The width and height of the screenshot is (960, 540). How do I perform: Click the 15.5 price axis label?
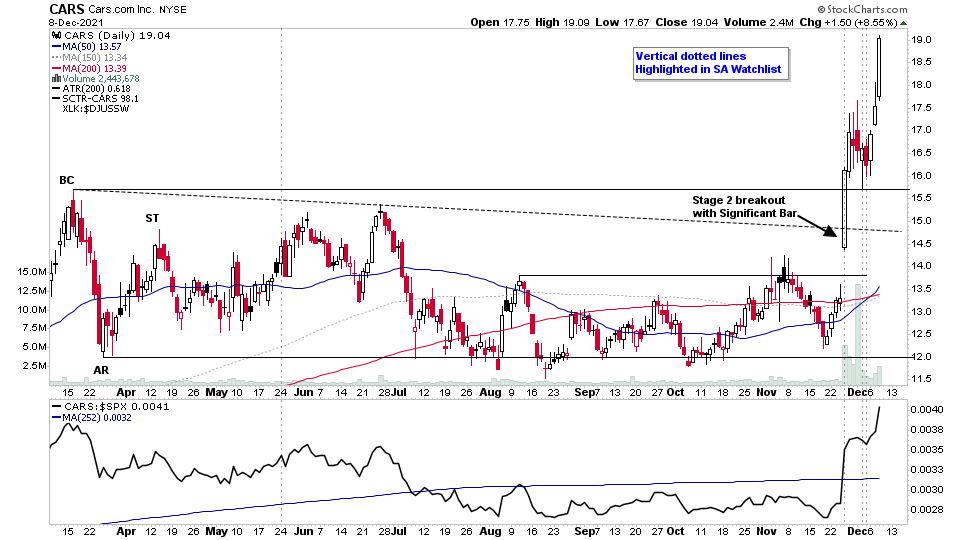[921, 198]
